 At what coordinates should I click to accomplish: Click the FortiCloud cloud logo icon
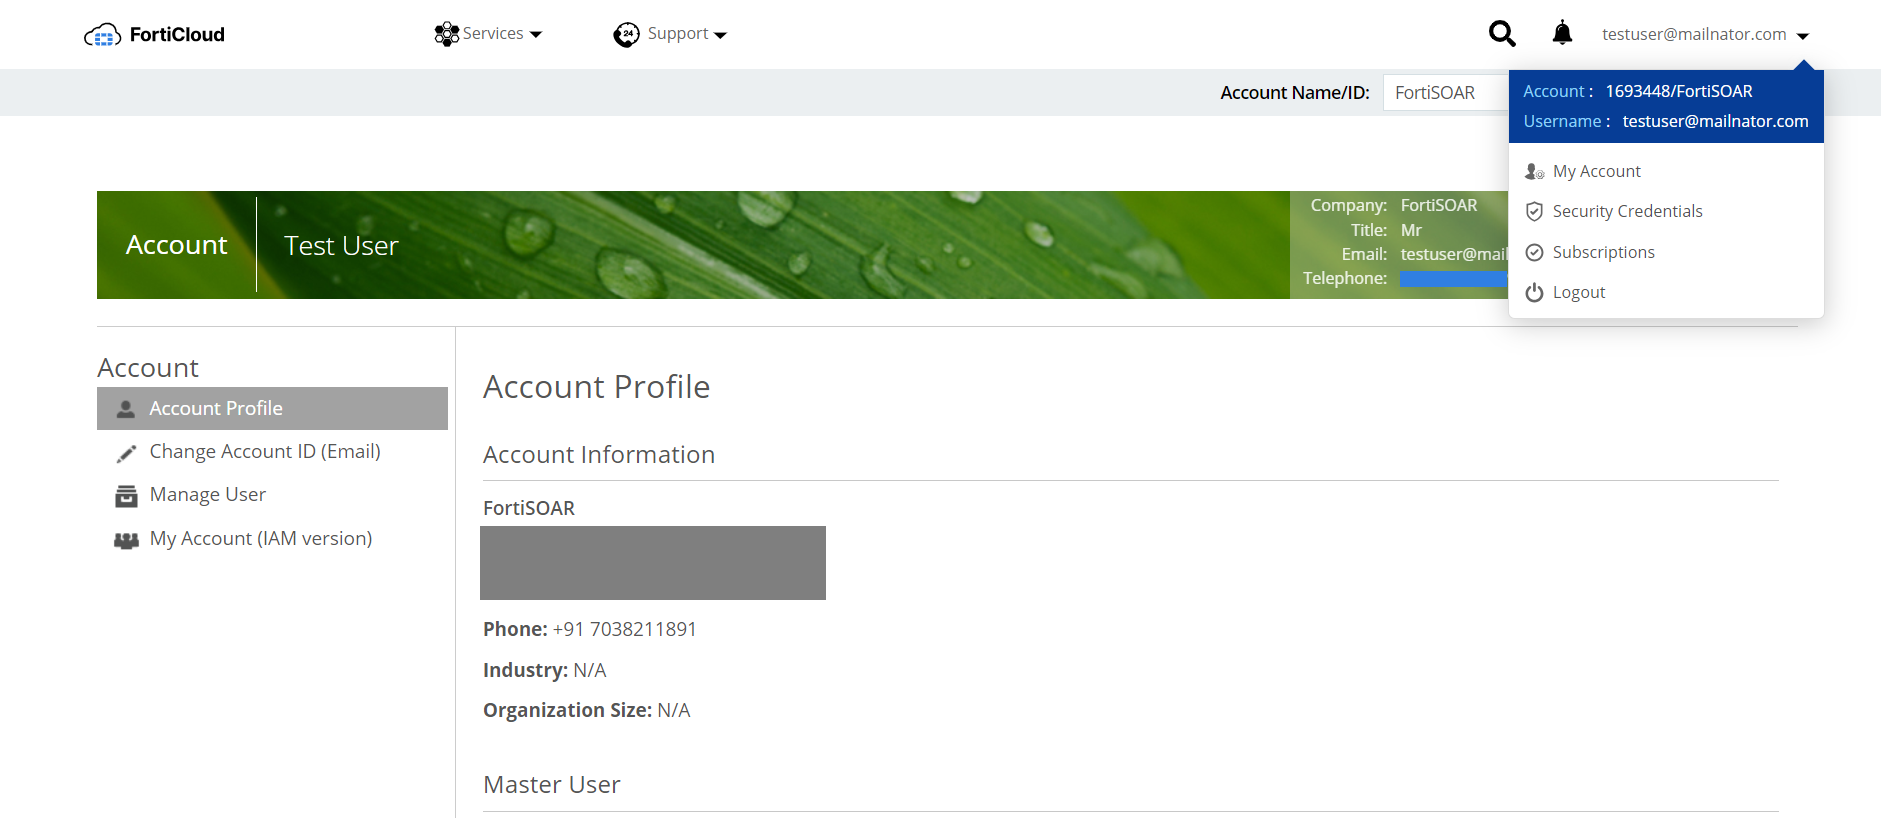[x=102, y=36]
